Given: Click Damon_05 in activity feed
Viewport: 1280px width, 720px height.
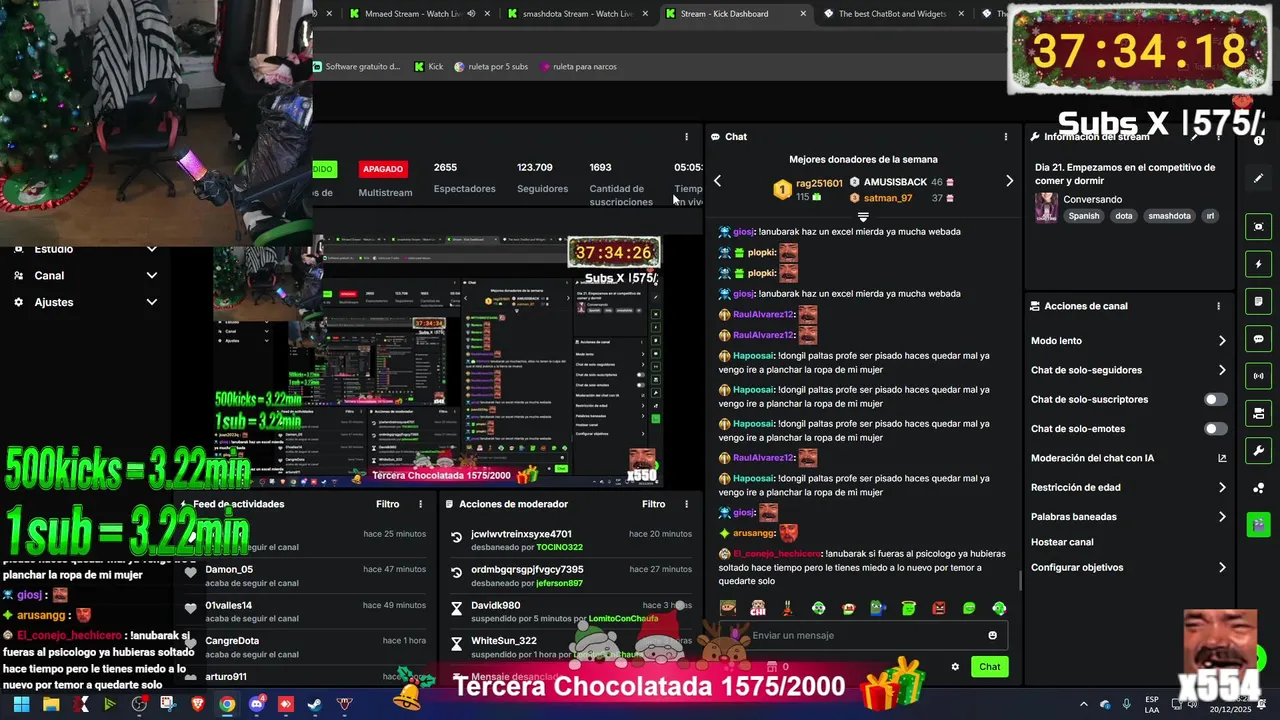Looking at the screenshot, I should click(x=229, y=570).
